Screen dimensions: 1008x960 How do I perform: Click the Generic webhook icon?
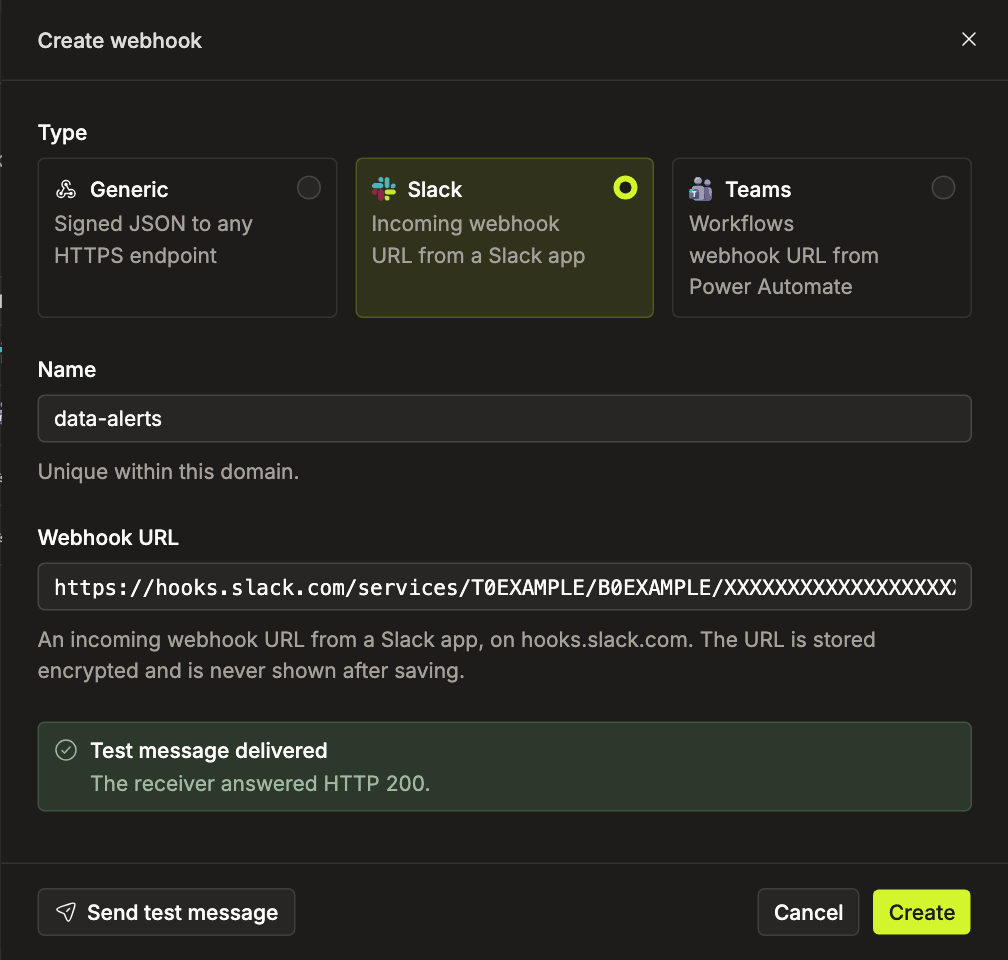pos(66,189)
